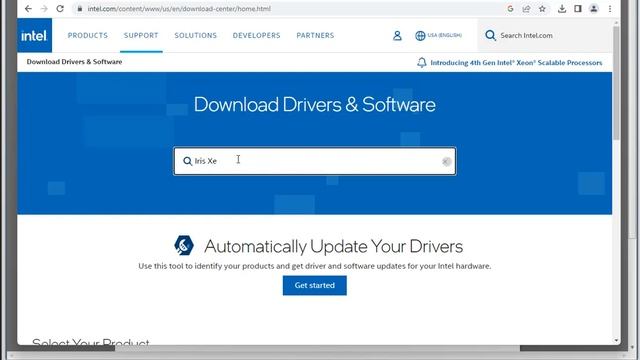Clear the driver search with X icon
The width and height of the screenshot is (640, 360).
click(x=446, y=162)
